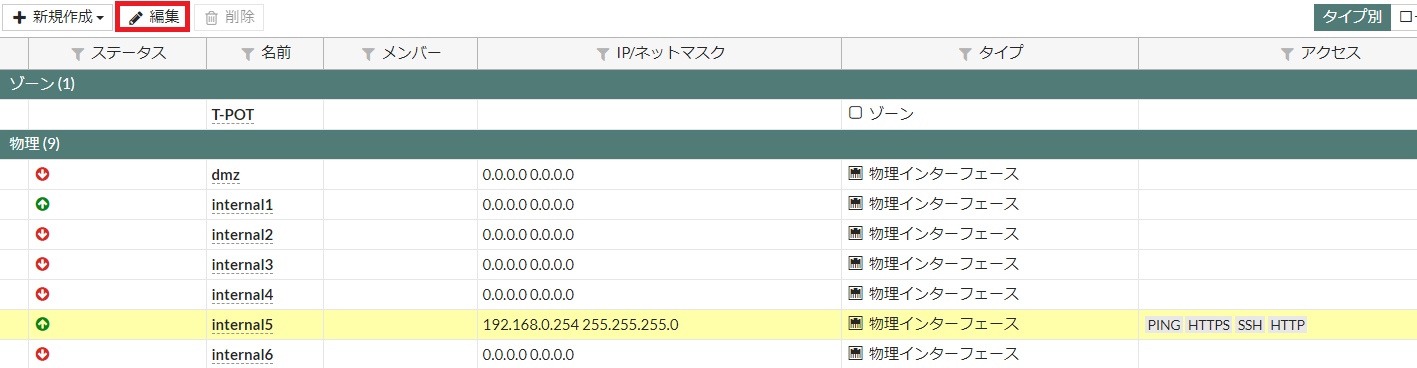1417x368 pixels.
Task: Click the physical interface icon for internal1
Action: [855, 204]
